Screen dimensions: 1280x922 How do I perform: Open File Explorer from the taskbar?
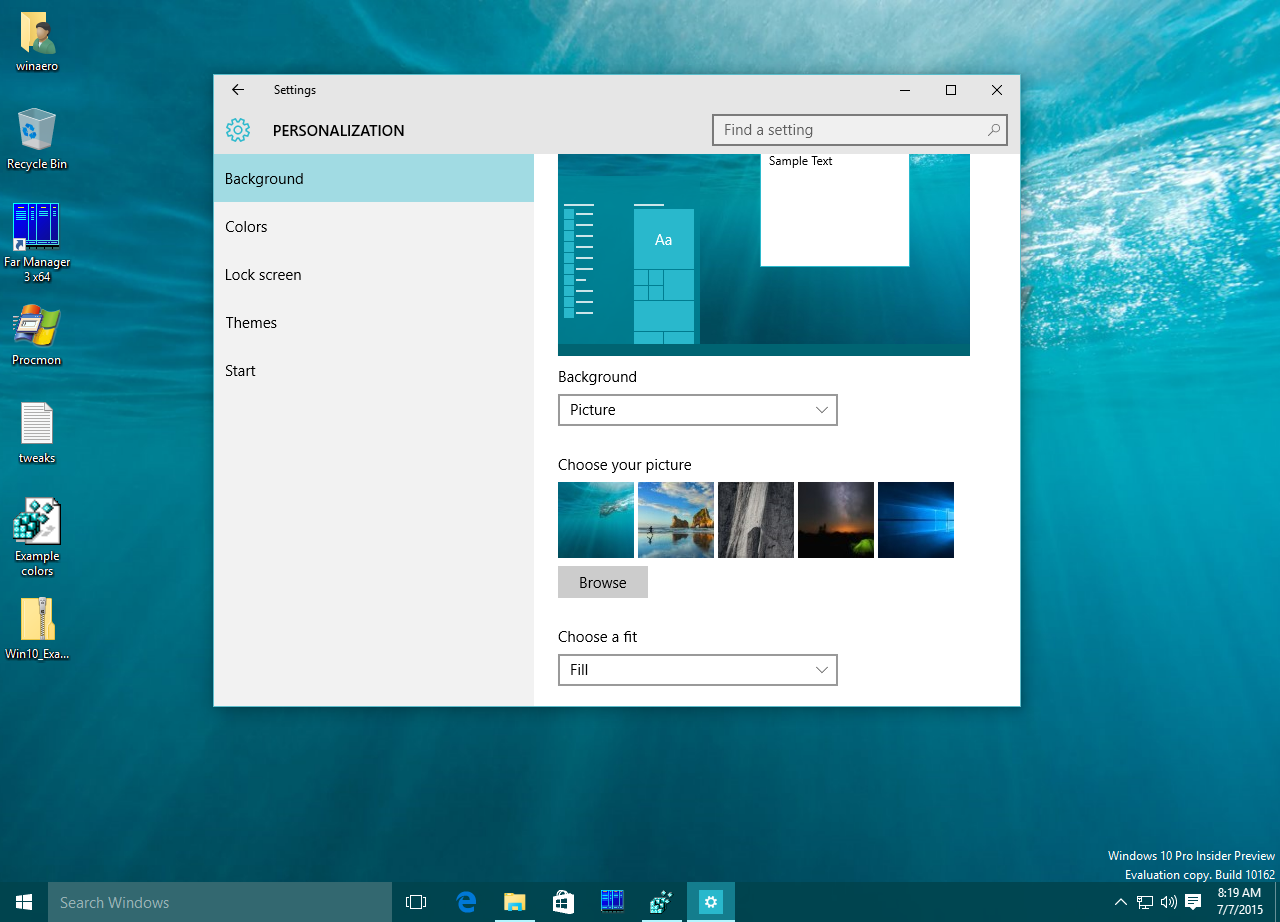point(514,902)
